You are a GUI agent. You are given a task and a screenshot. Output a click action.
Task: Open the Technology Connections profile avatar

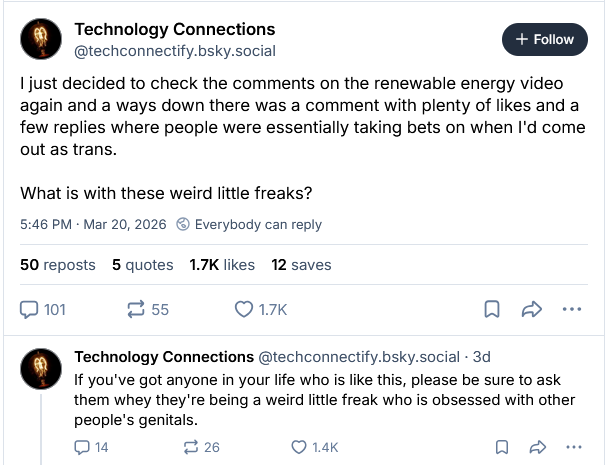tap(41, 39)
